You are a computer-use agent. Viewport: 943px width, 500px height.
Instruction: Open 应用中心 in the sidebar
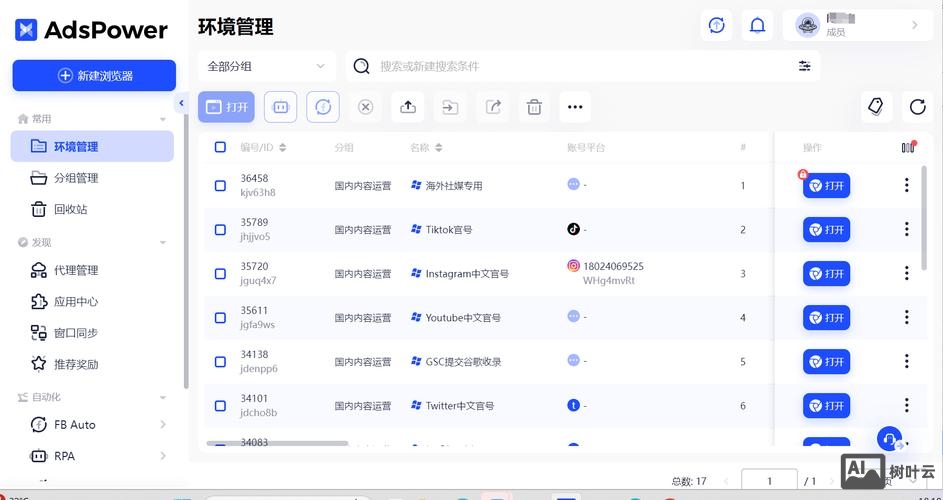92,301
